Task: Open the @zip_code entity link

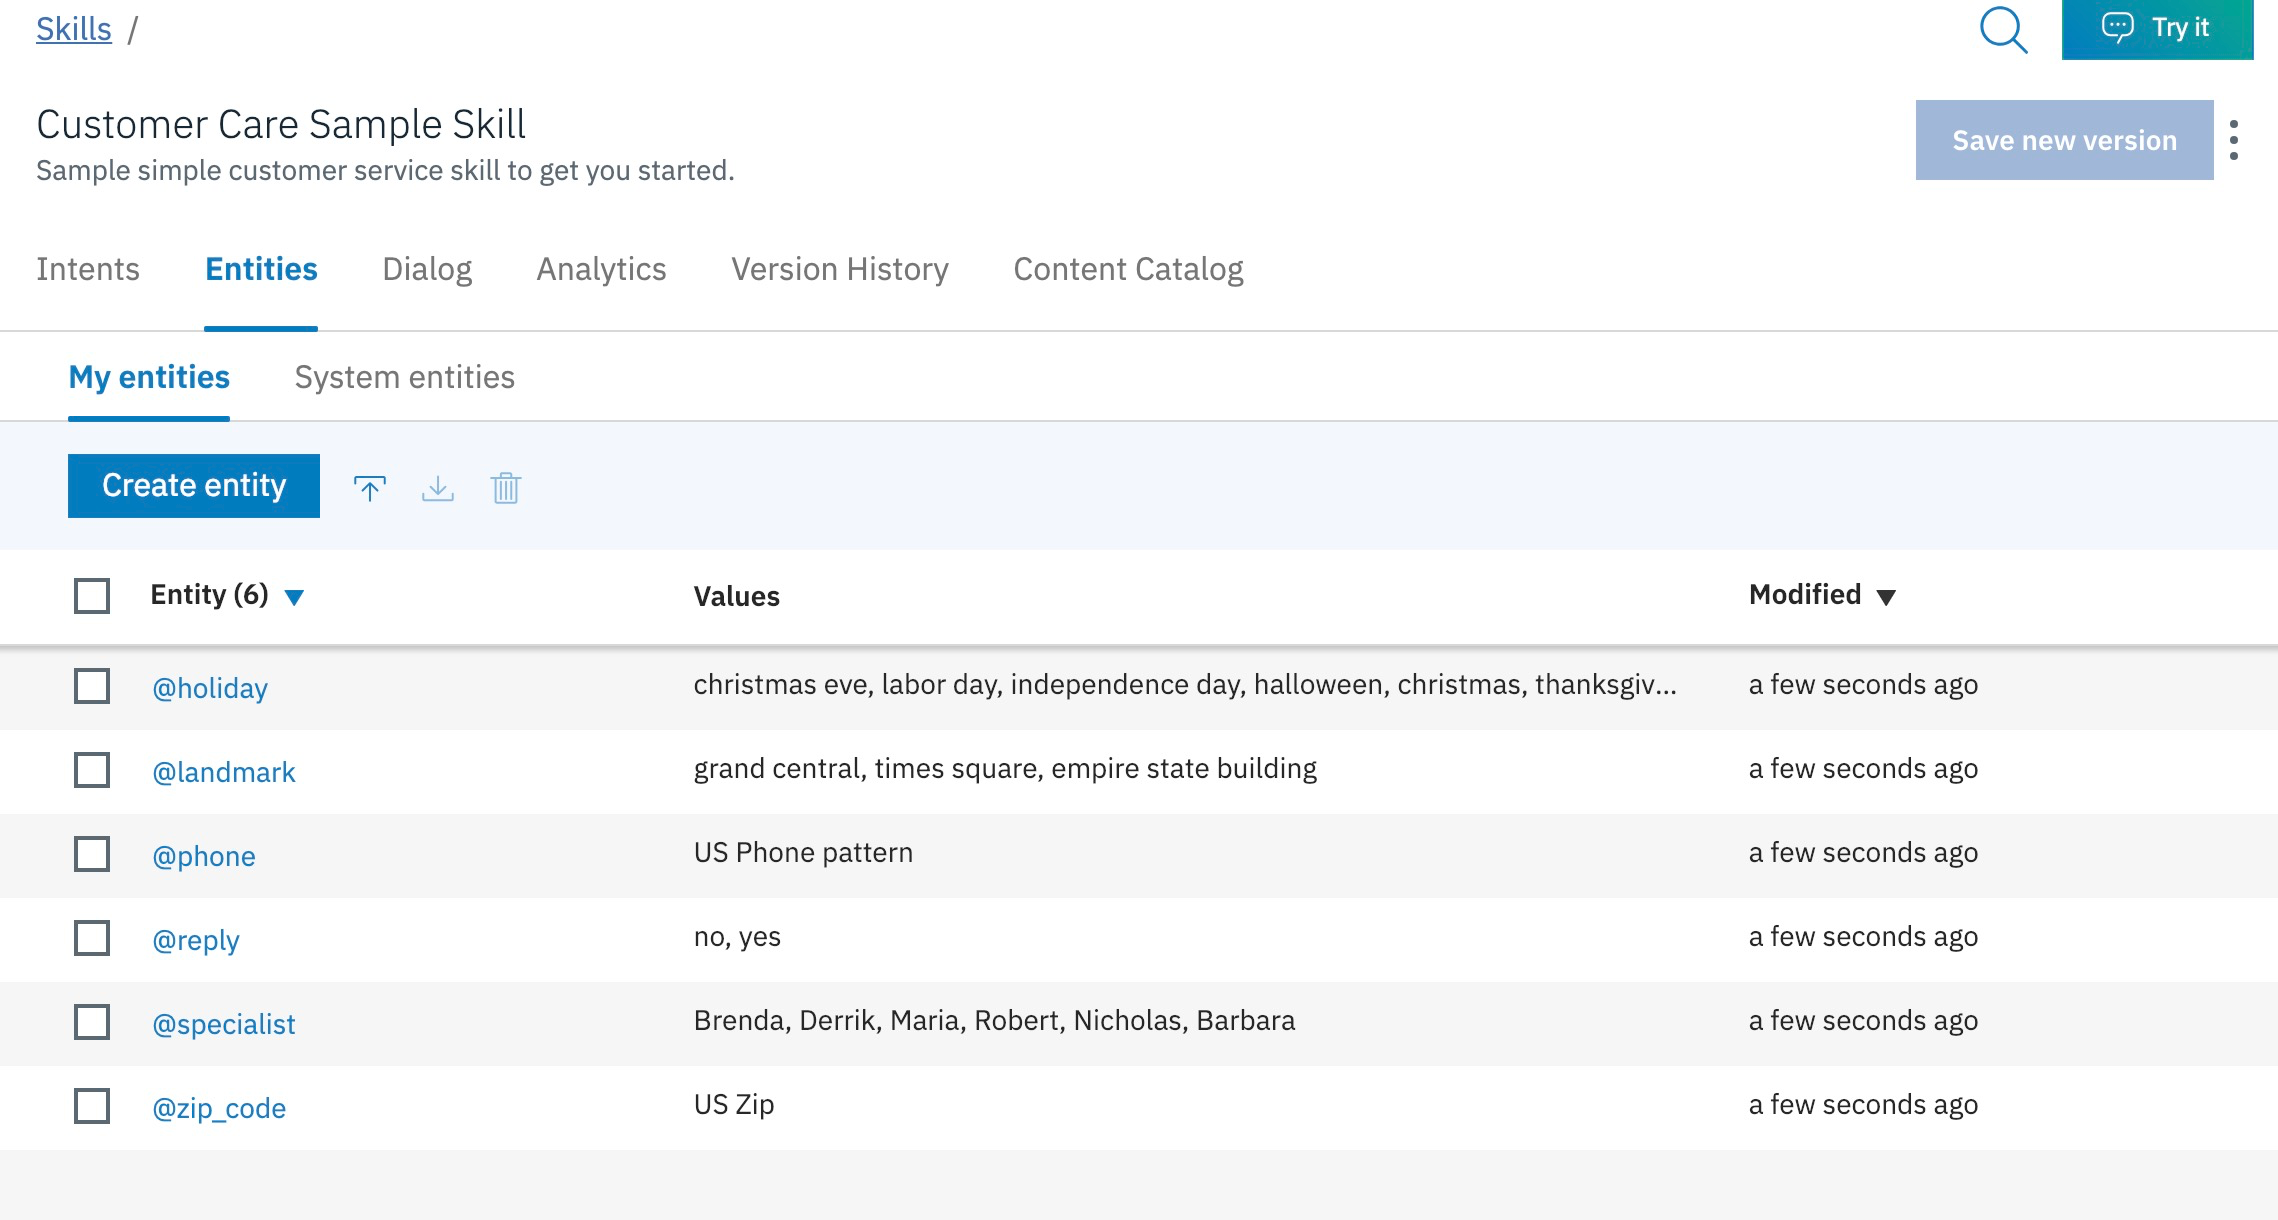Action: (x=218, y=1108)
